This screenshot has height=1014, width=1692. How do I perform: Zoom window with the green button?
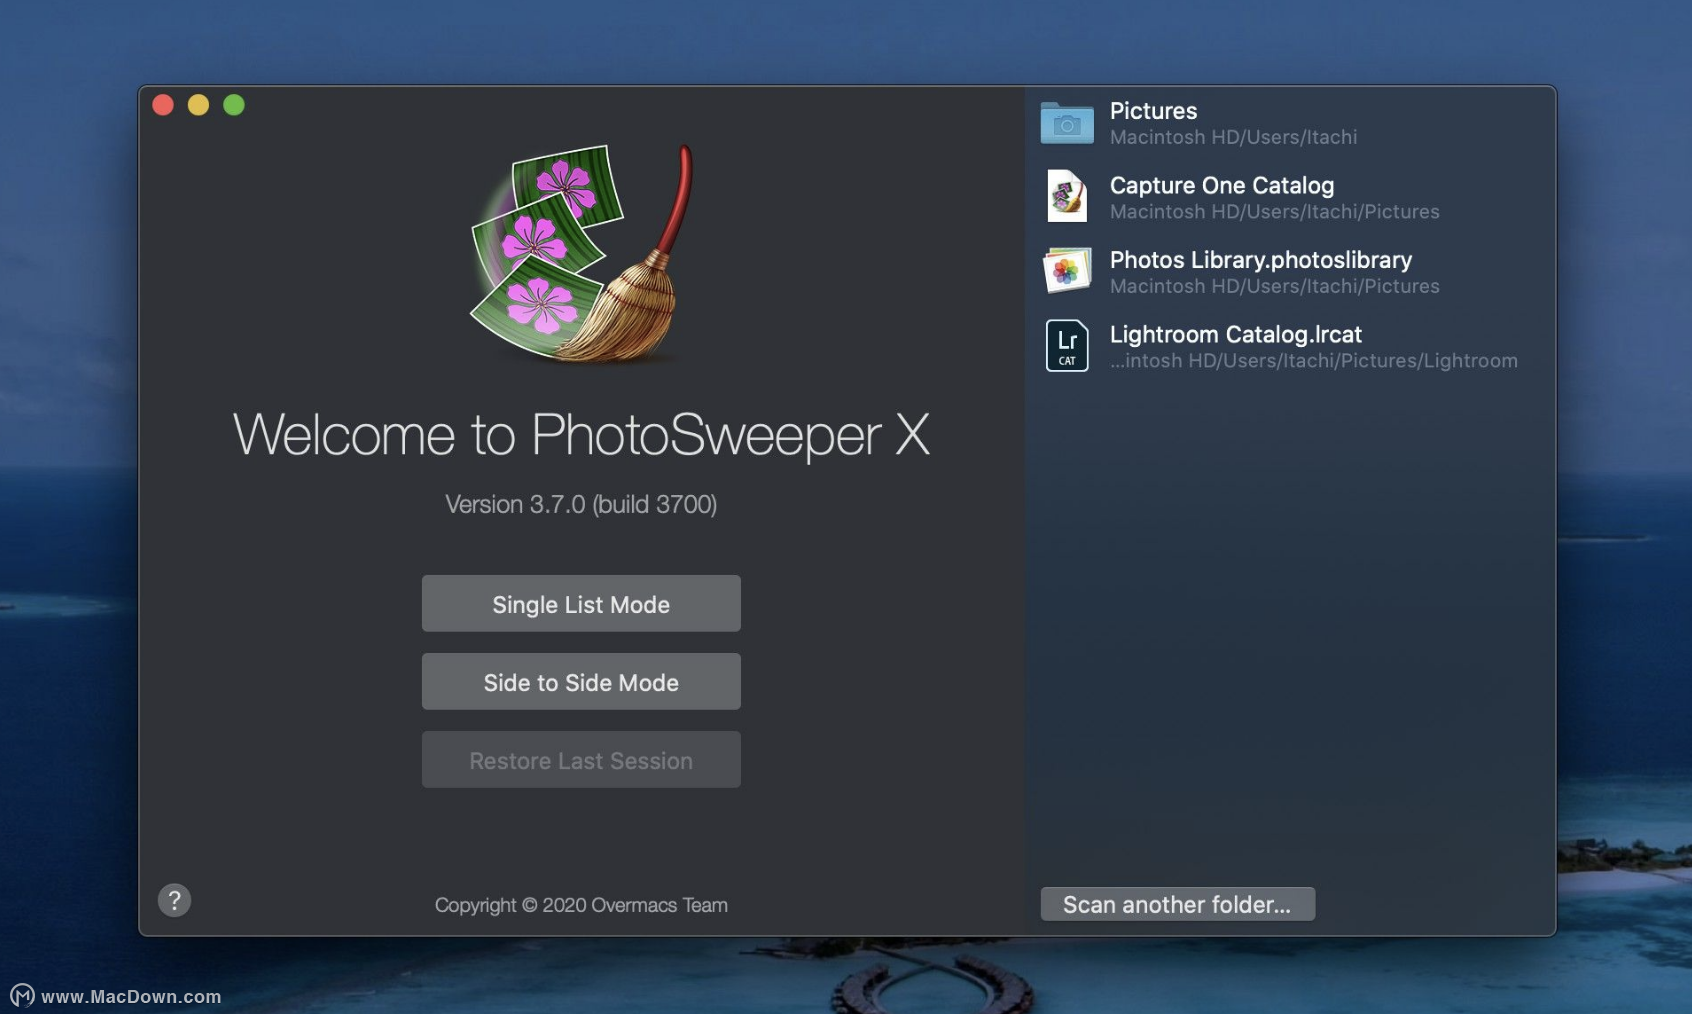[234, 105]
